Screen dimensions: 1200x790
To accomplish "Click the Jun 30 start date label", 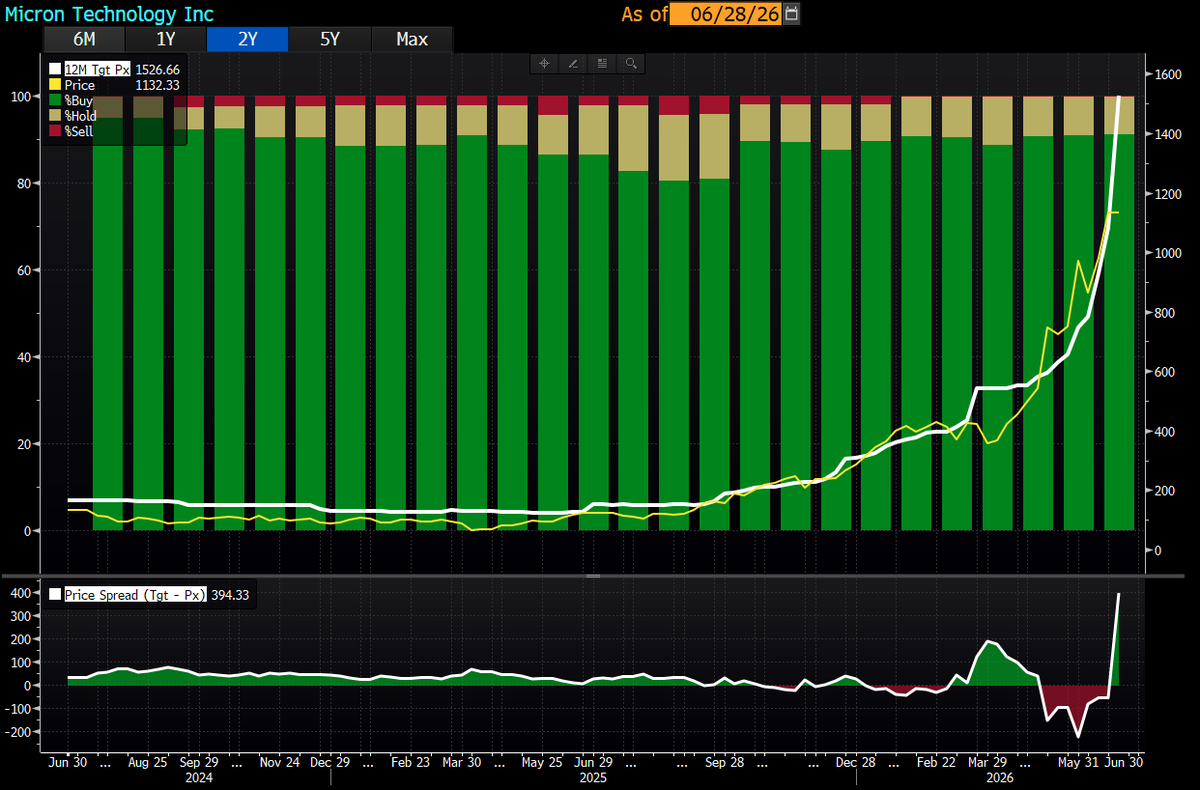I will coord(68,761).
